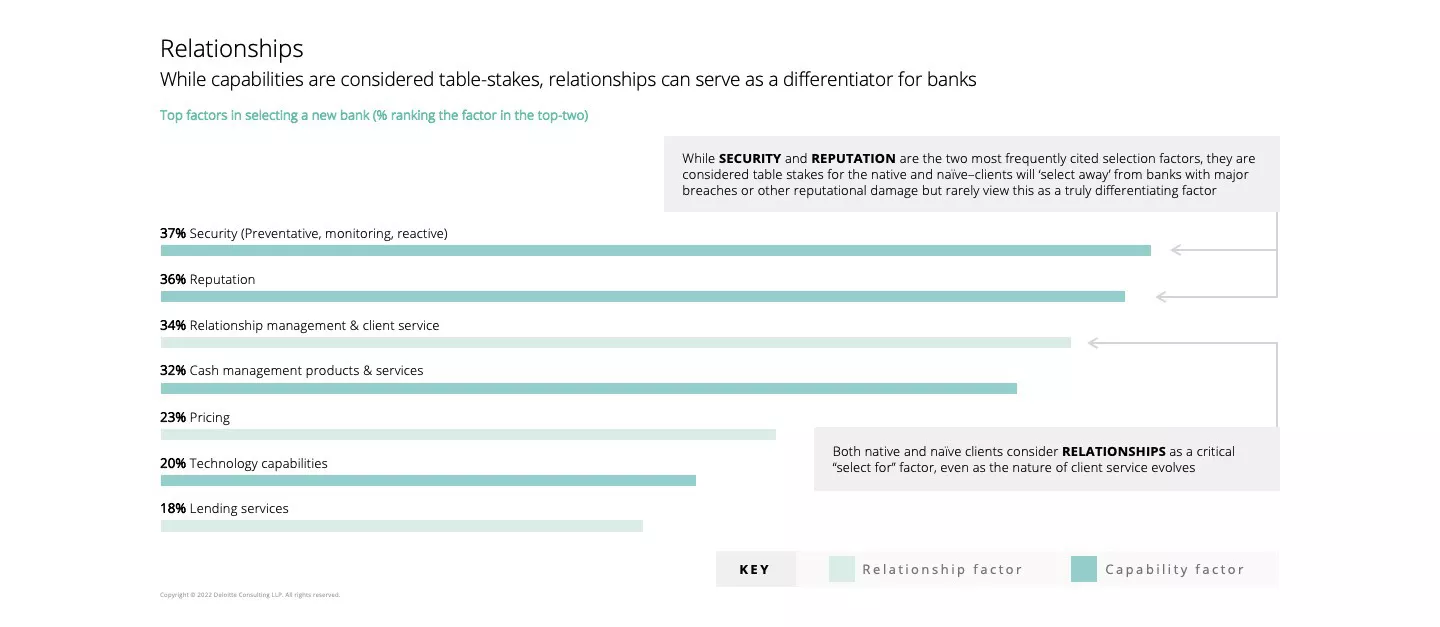Click the Cash management products & services bar

pos(588,388)
